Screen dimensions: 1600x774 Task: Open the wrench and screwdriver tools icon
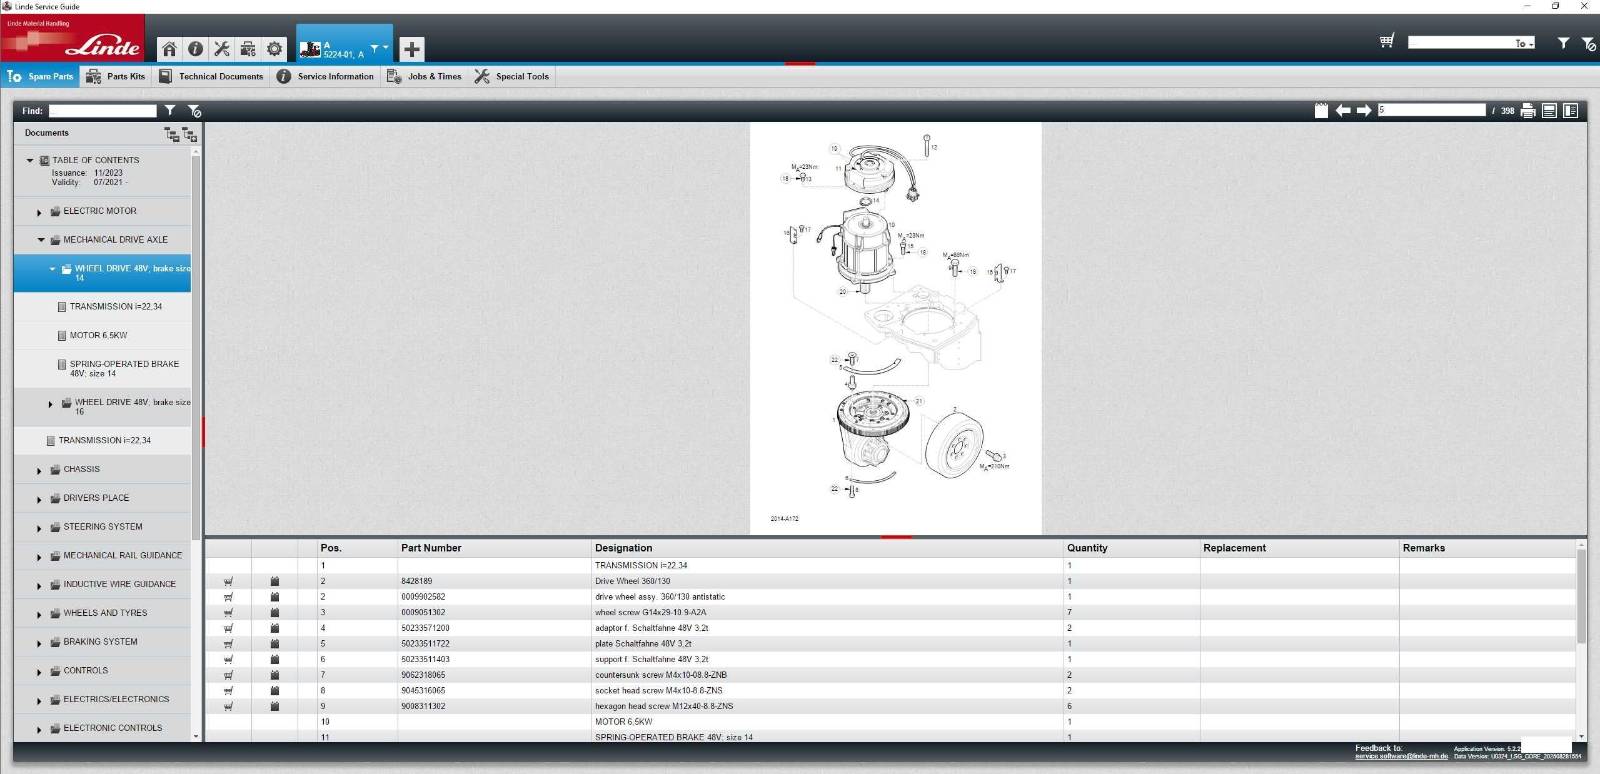(x=222, y=49)
